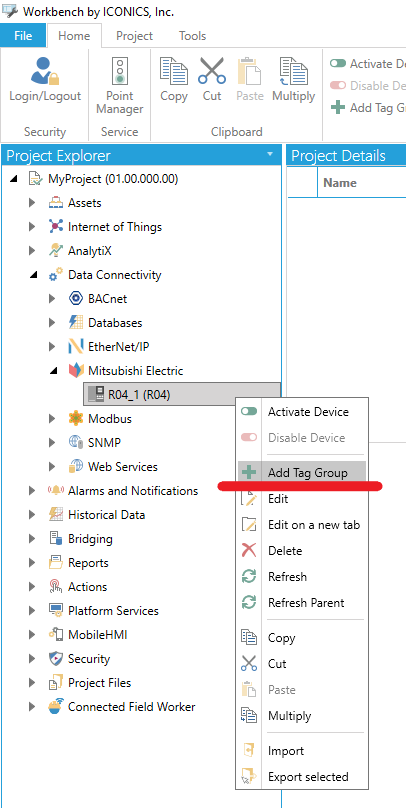Switch to the Tools ribbon tab
Image resolution: width=406 pixels, height=808 pixels.
(193, 36)
